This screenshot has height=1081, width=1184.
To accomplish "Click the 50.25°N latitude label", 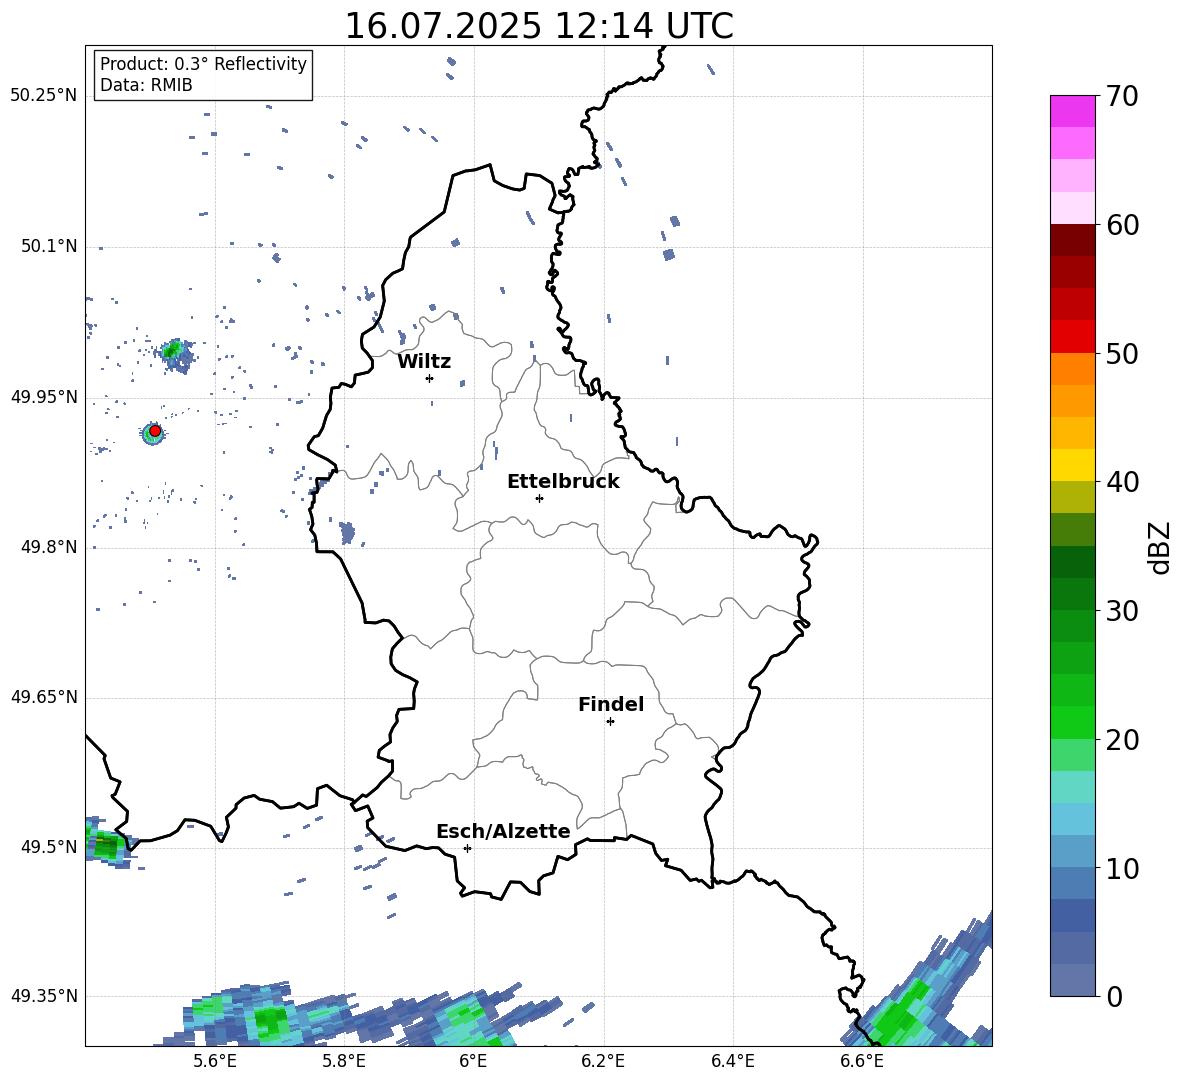I will [44, 96].
